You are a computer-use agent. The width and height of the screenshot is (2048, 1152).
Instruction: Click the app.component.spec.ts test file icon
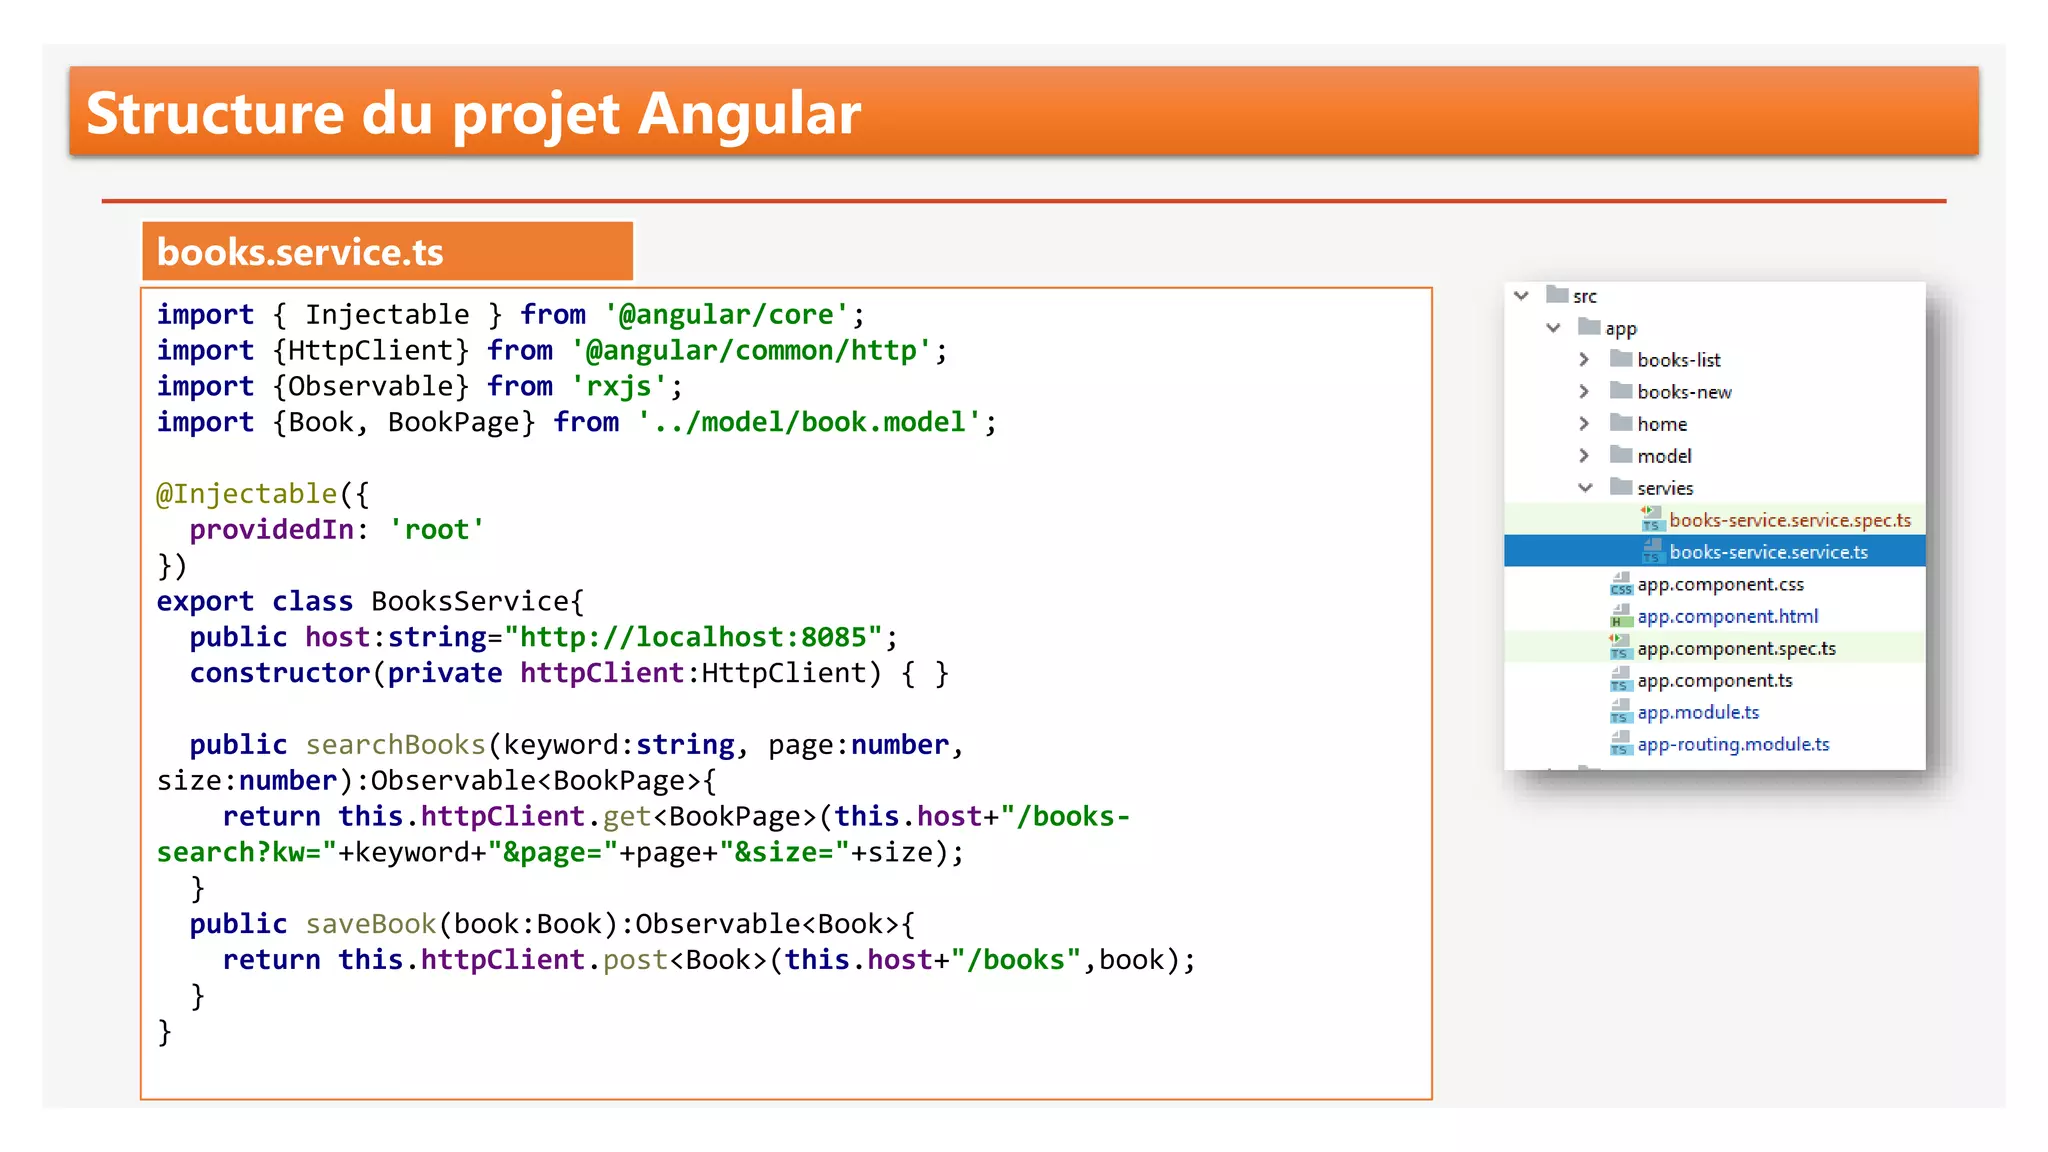(x=1620, y=647)
